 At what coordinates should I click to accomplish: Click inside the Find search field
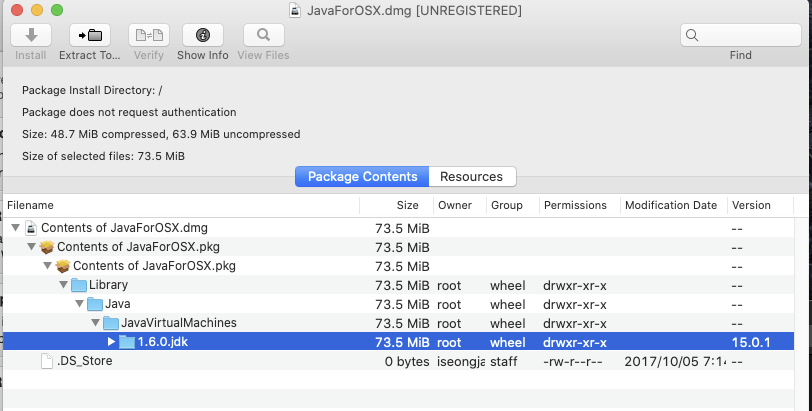tap(741, 35)
